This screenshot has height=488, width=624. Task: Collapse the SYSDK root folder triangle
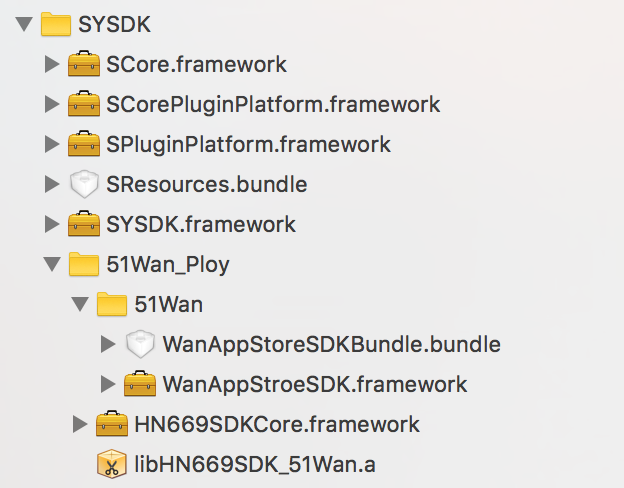coord(24,24)
